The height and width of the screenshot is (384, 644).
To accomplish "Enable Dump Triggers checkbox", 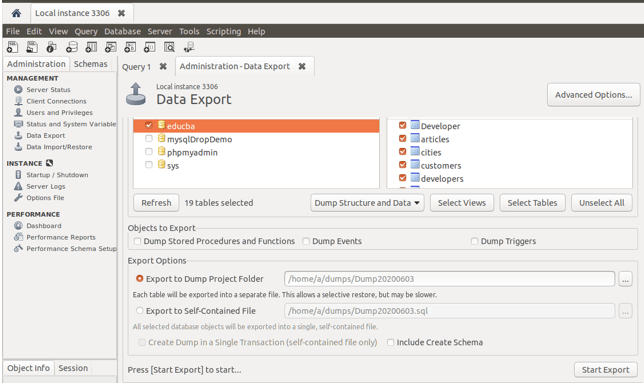I will [x=474, y=241].
